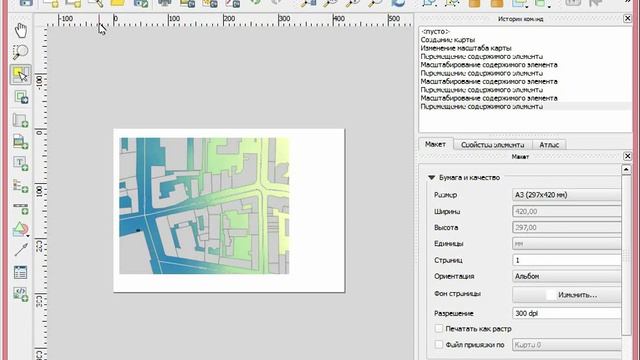Open the Файл привязки по map dropdown
The height and width of the screenshot is (360, 640).
(567, 345)
